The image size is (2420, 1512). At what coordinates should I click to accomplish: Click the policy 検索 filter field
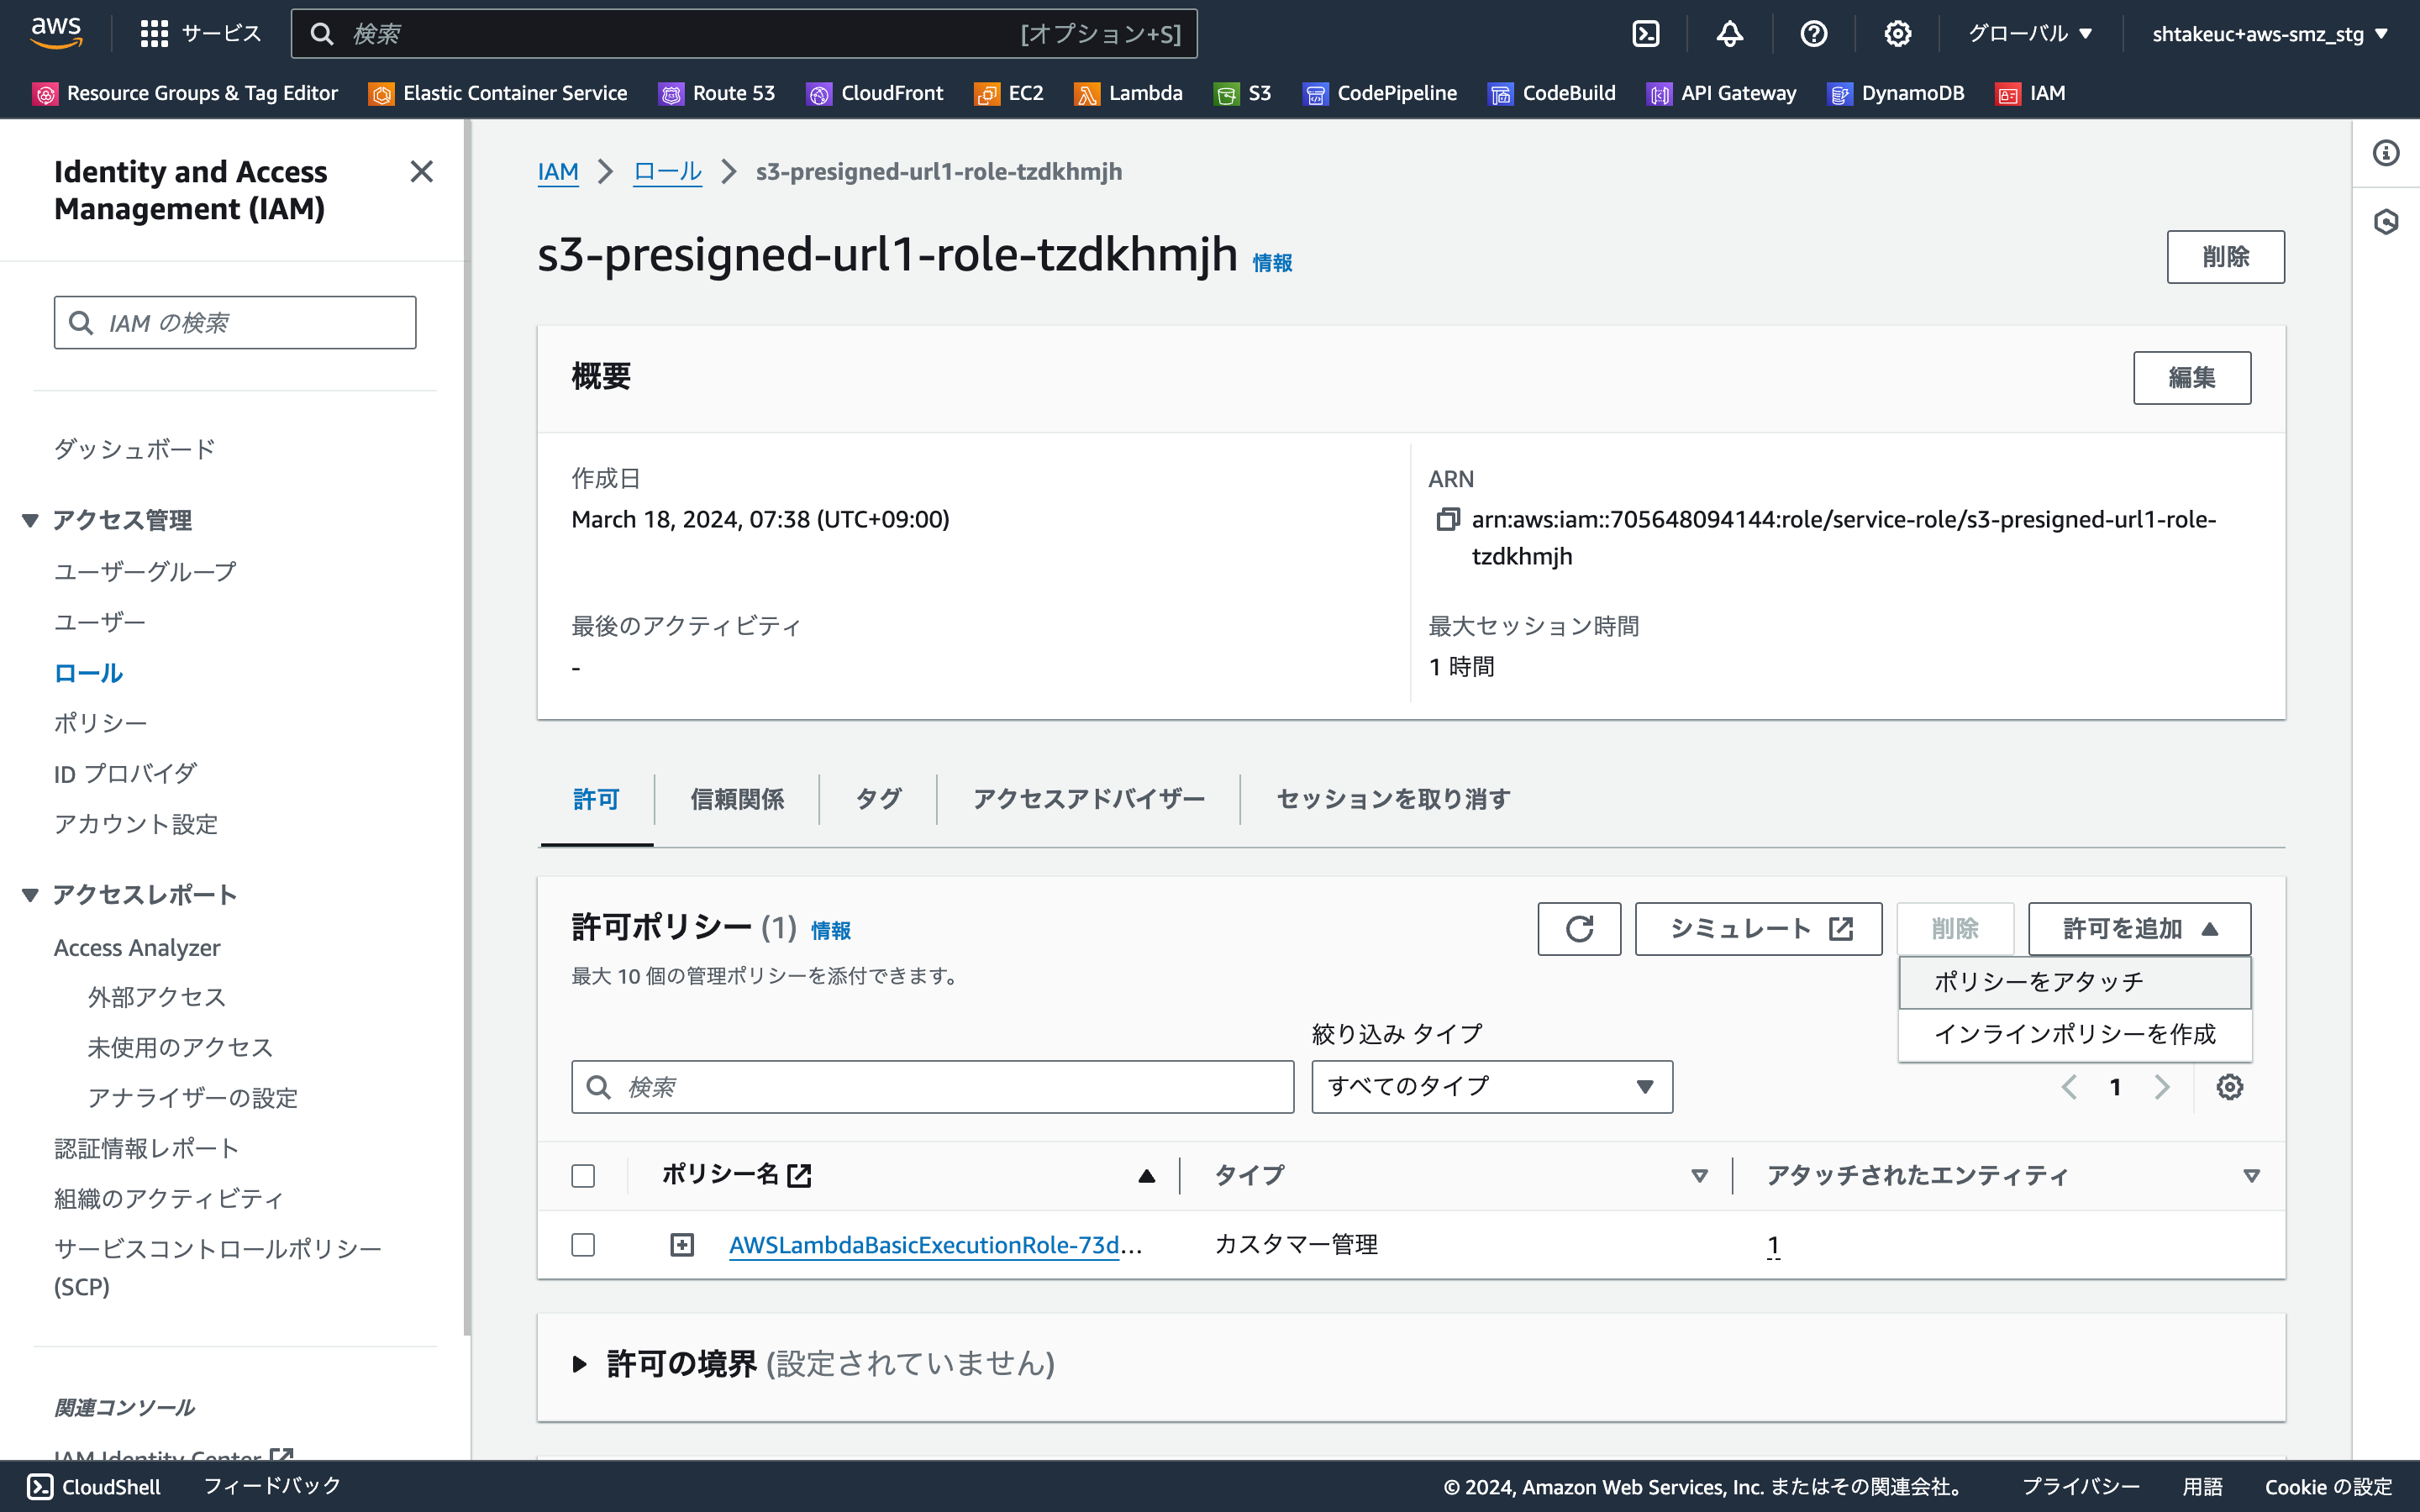pyautogui.click(x=932, y=1087)
